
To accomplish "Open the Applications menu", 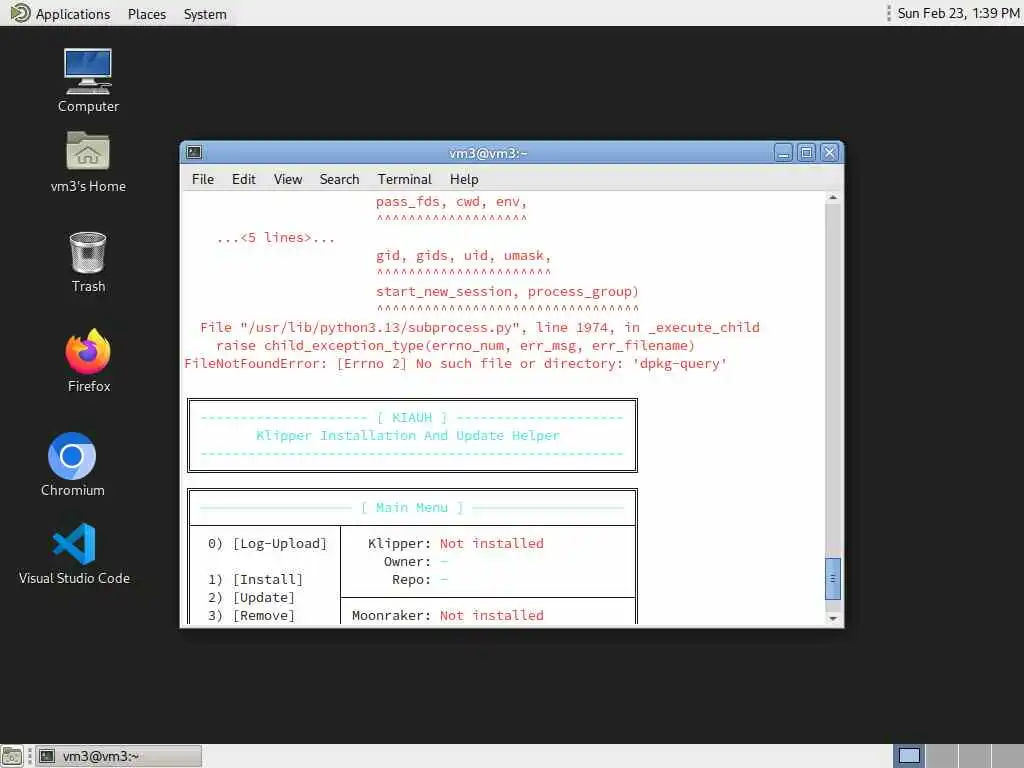I will click(x=72, y=14).
